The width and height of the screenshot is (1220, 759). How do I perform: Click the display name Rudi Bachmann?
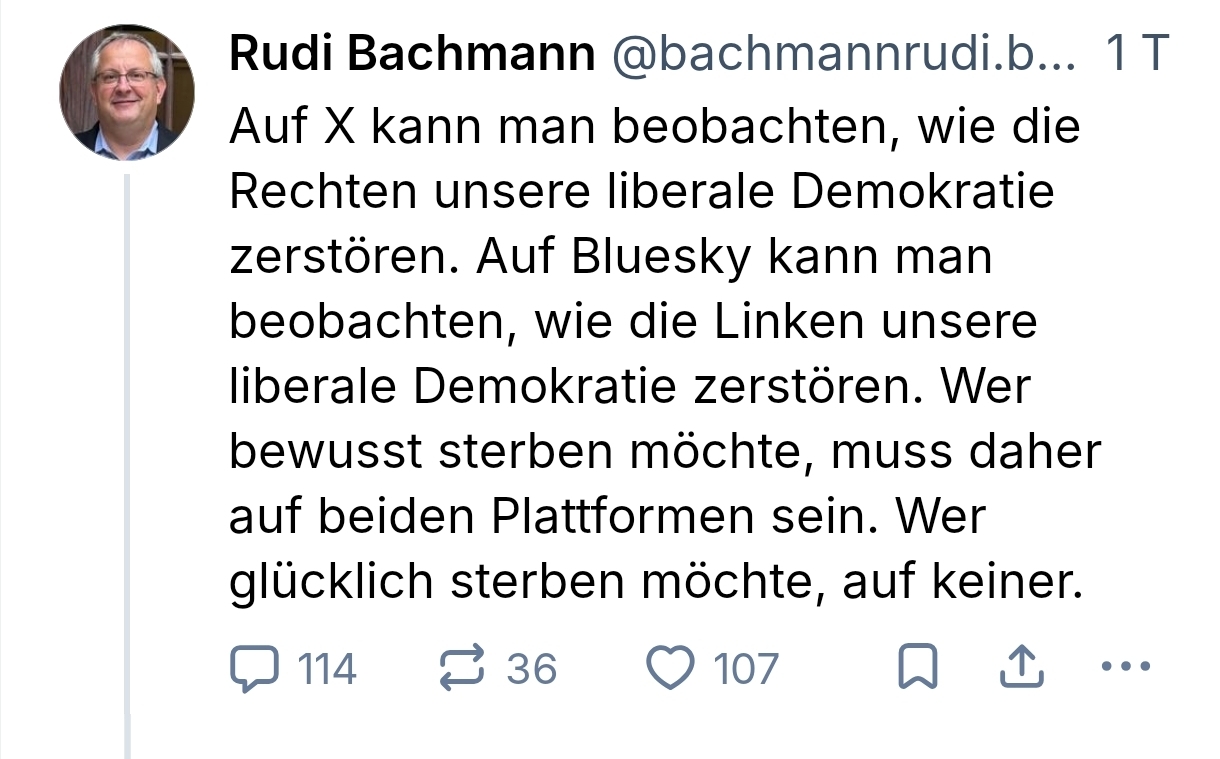pos(412,56)
